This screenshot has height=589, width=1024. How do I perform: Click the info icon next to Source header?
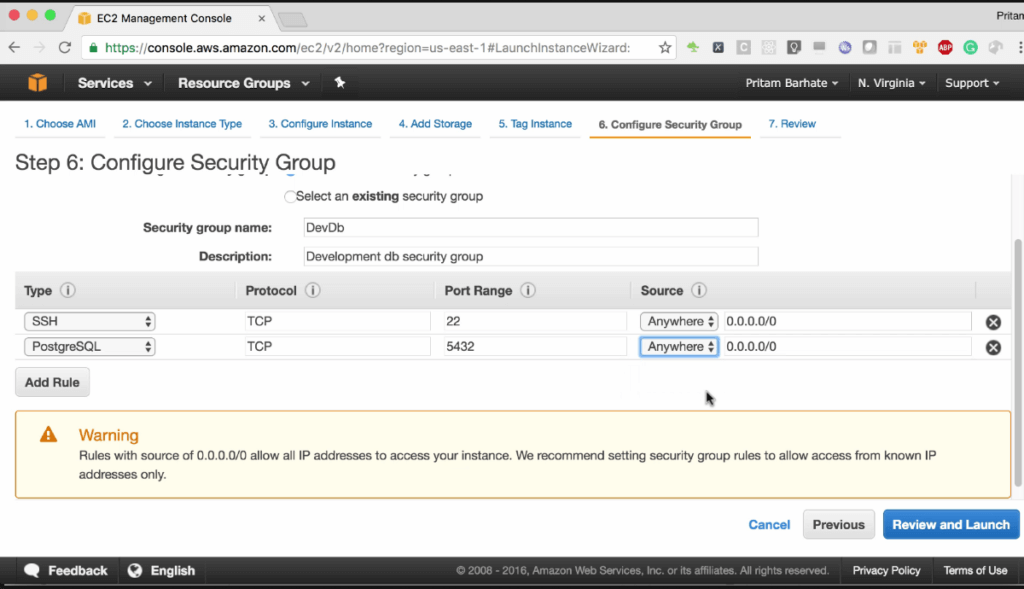[699, 290]
